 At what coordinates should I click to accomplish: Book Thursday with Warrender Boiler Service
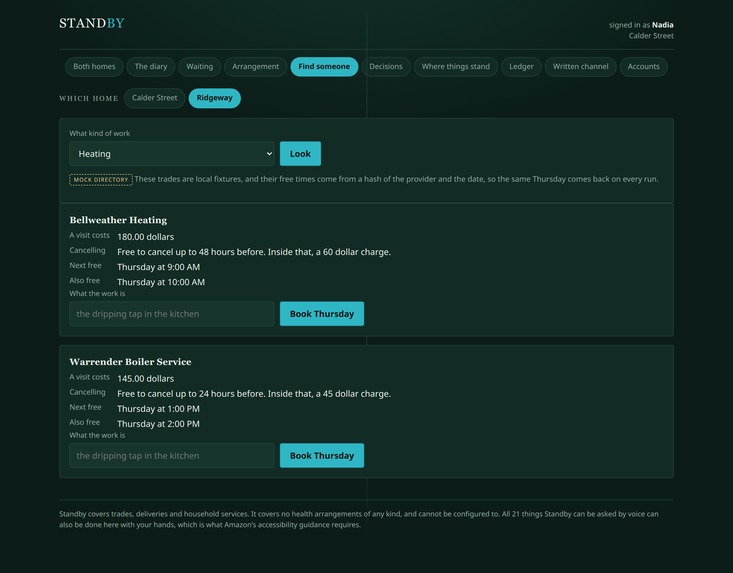322,456
